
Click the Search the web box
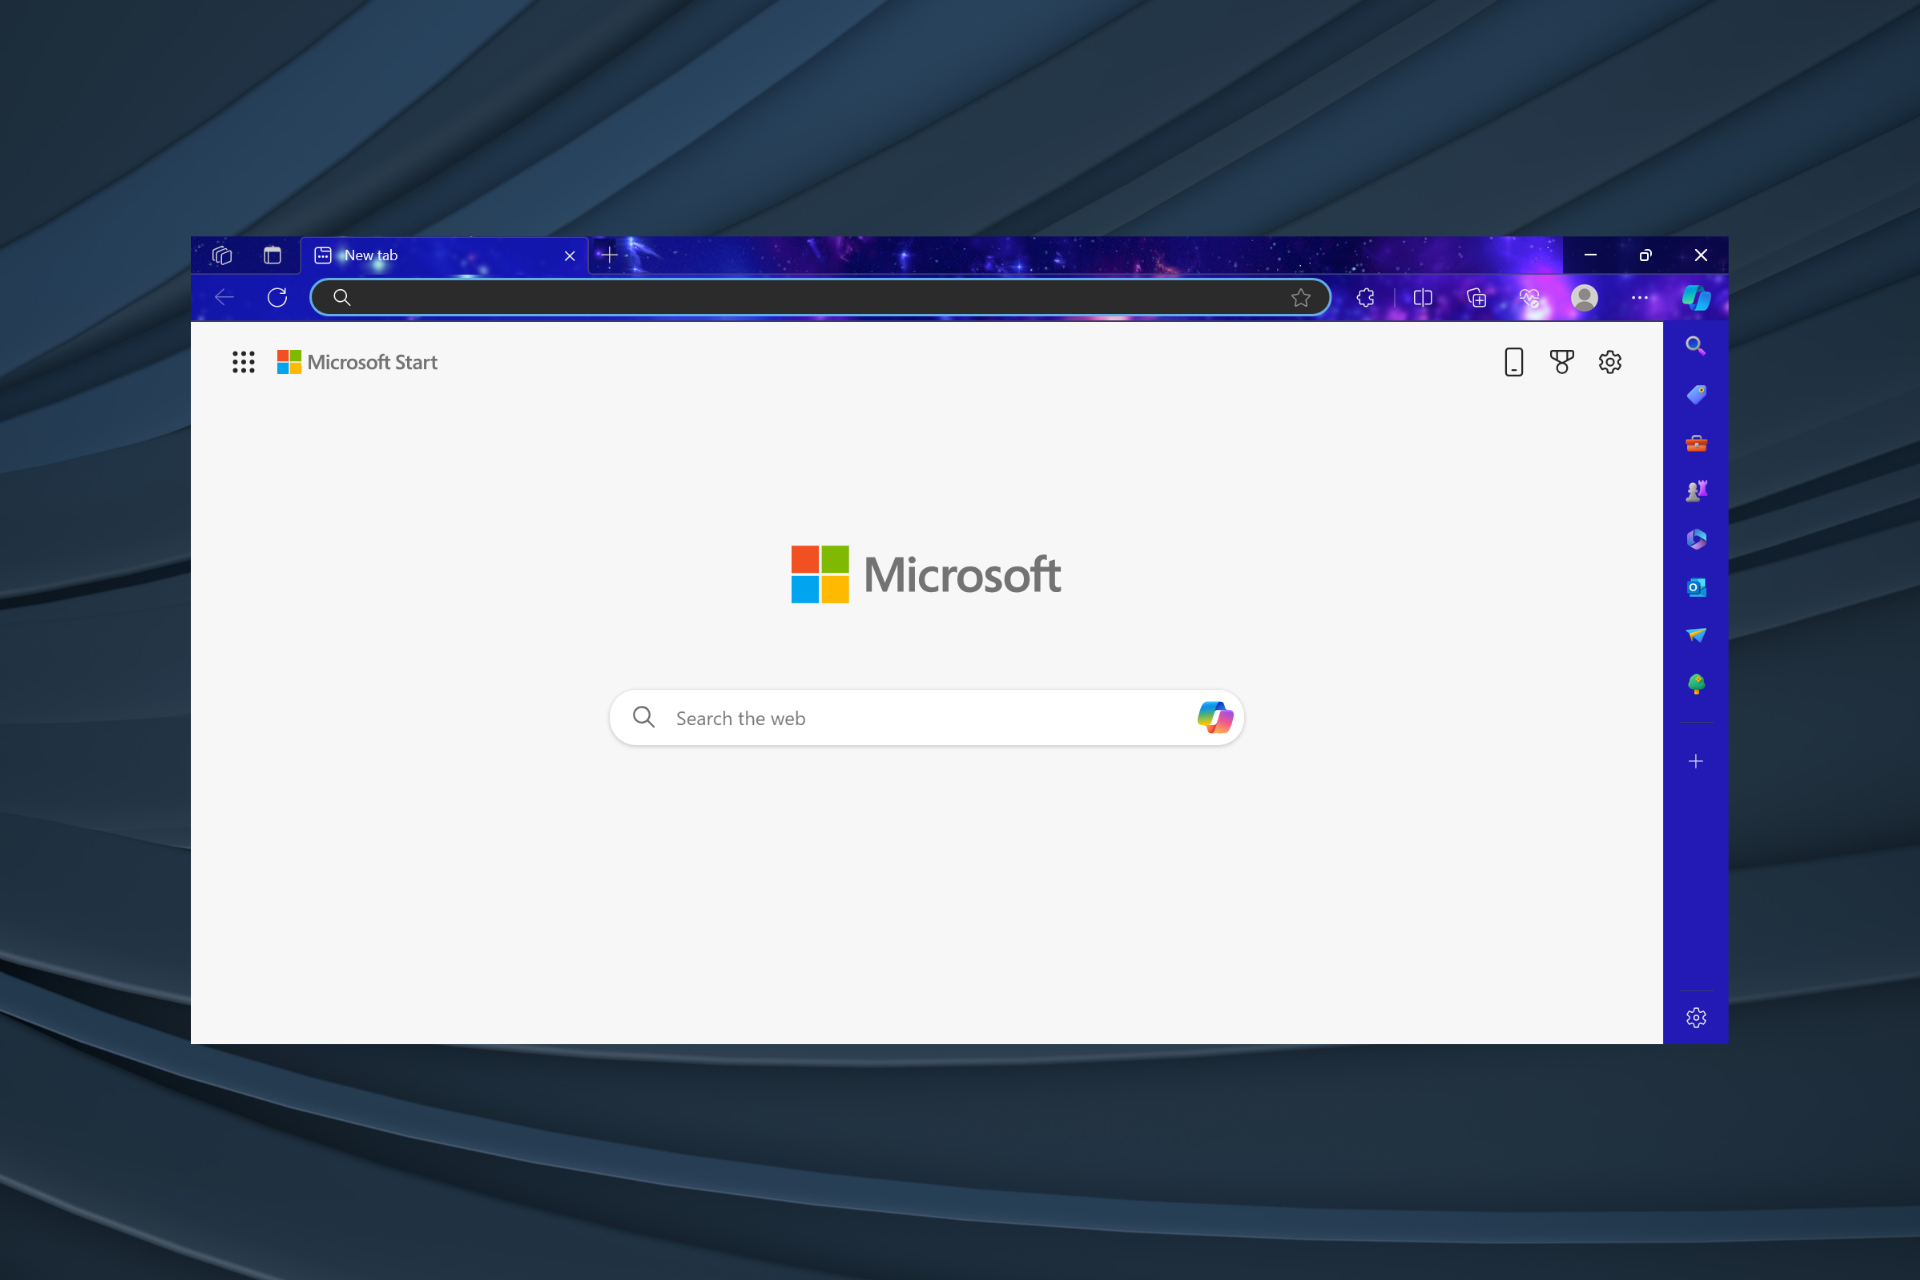926,718
